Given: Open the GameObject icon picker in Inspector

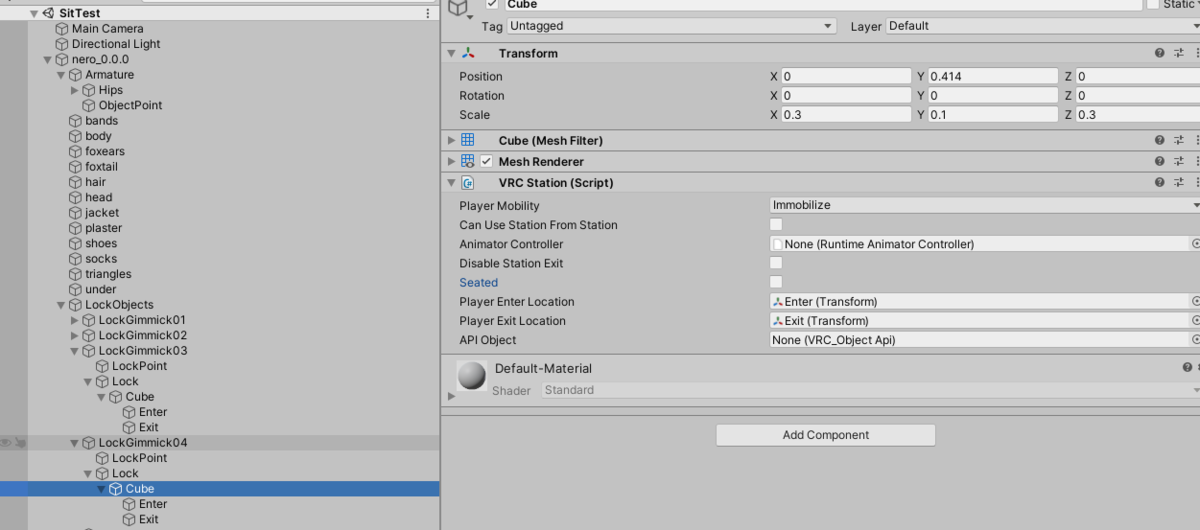Looking at the screenshot, I should click(x=459, y=8).
